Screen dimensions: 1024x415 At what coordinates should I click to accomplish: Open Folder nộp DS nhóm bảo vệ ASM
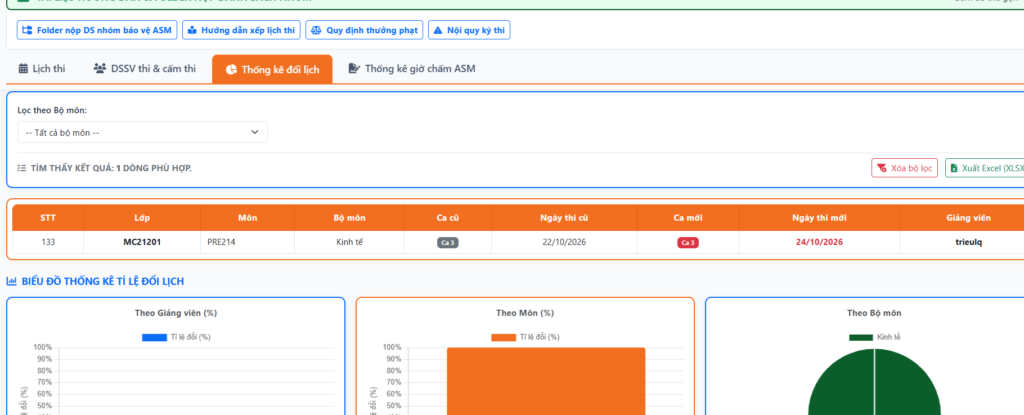tap(97, 30)
